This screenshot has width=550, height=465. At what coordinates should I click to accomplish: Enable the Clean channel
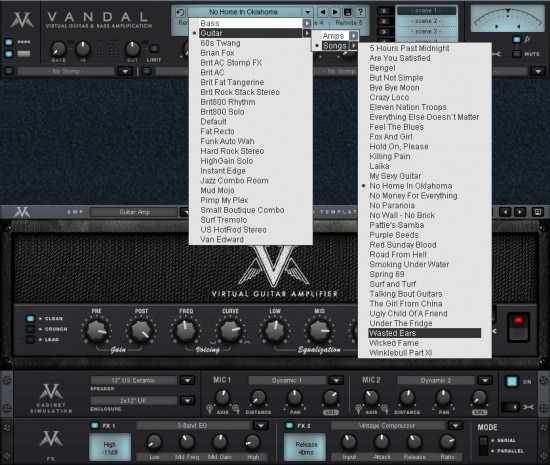(x=31, y=318)
